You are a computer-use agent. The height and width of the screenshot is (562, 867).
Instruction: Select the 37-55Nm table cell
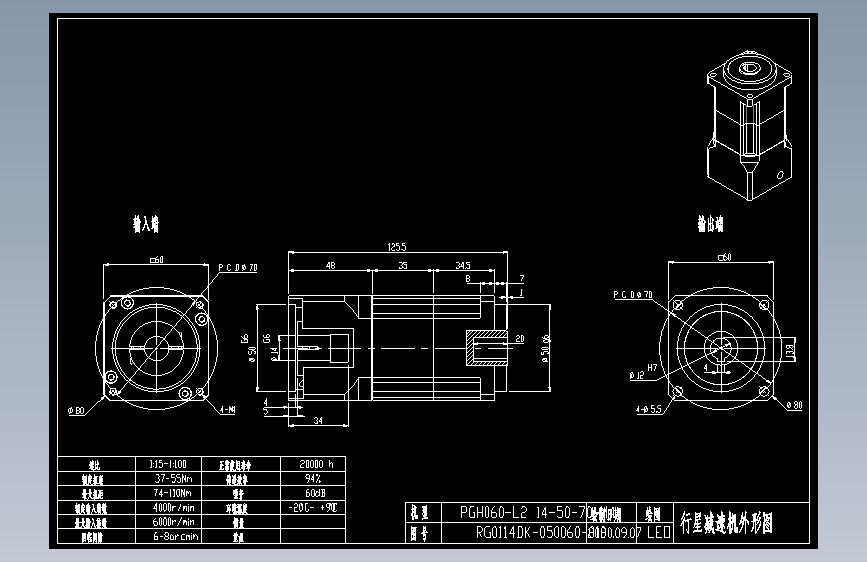[168, 478]
